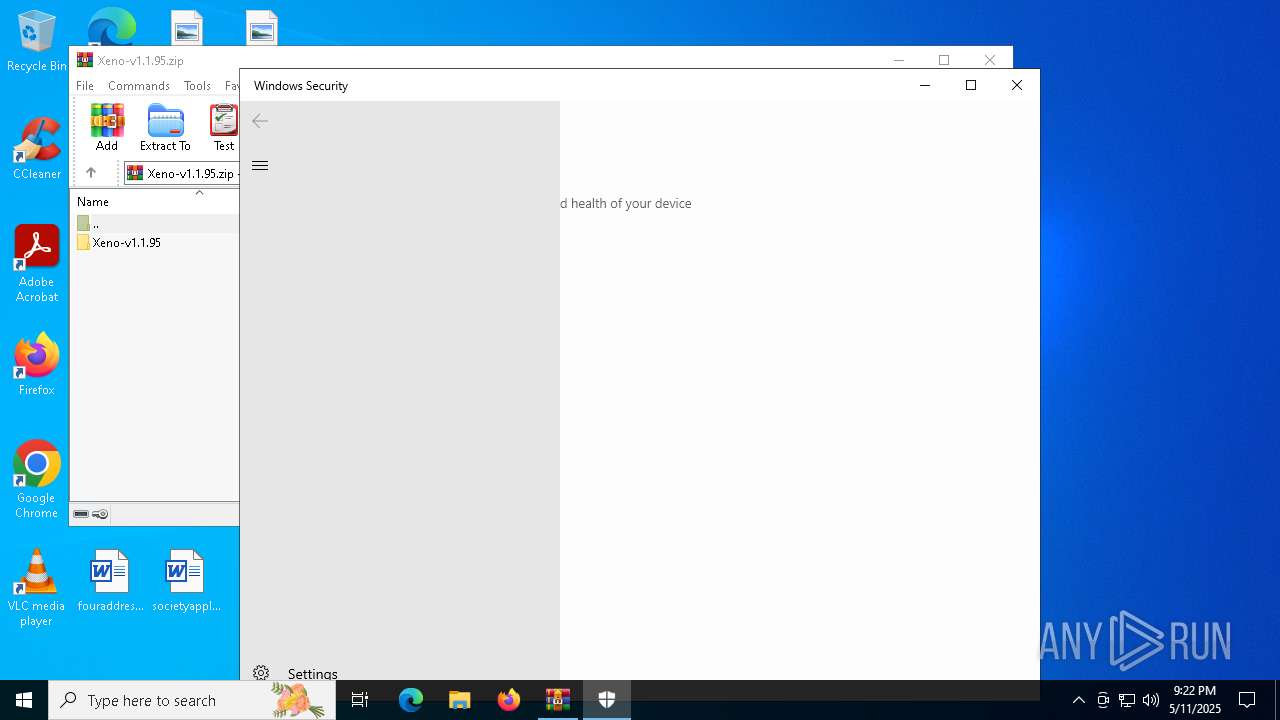Open Settings in Windows Security
The height and width of the screenshot is (720, 1280).
pos(312,674)
